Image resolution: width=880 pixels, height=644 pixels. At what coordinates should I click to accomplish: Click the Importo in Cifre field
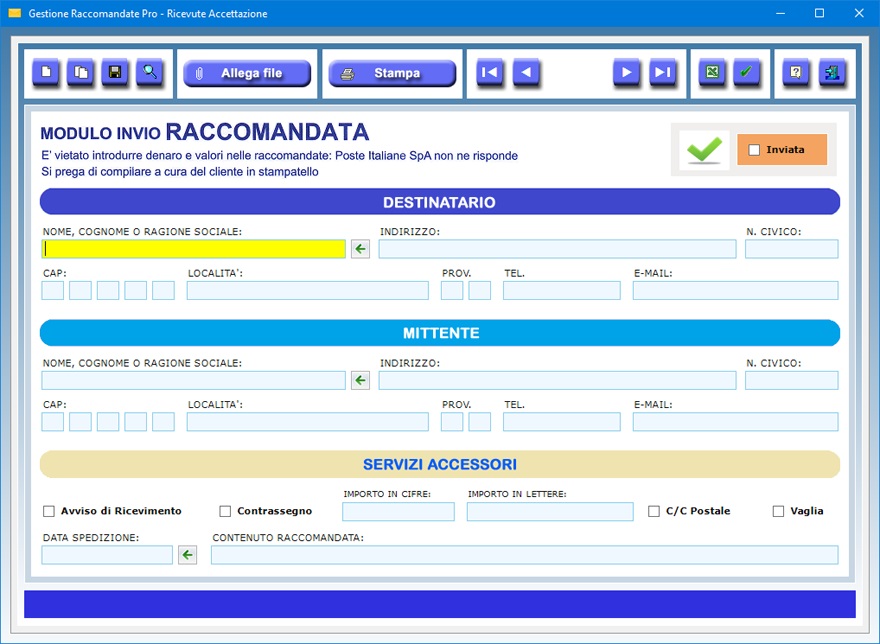pyautogui.click(x=398, y=511)
